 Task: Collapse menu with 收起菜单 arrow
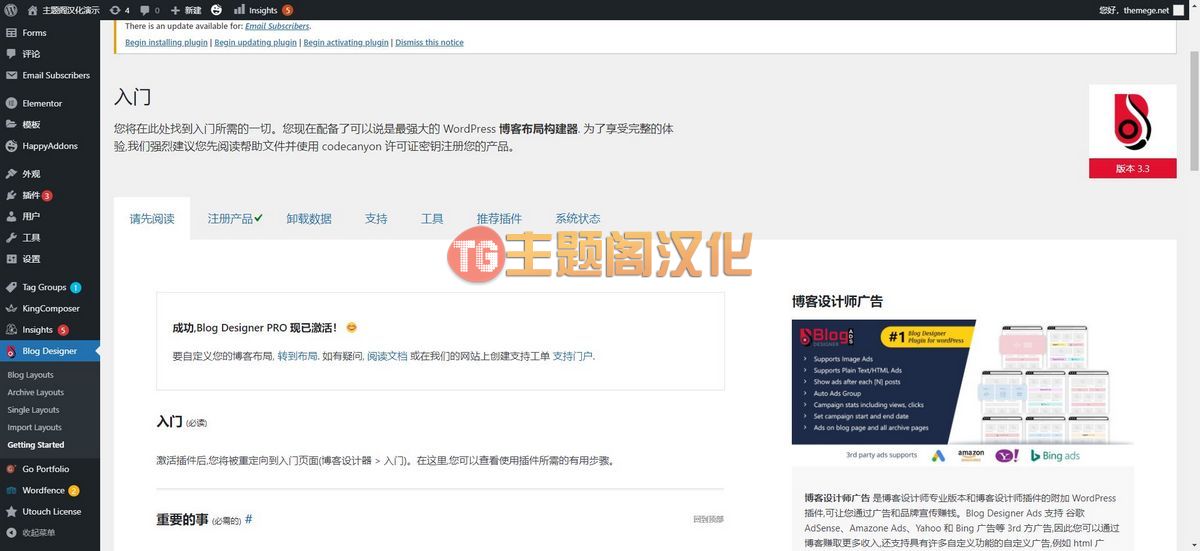[11, 532]
